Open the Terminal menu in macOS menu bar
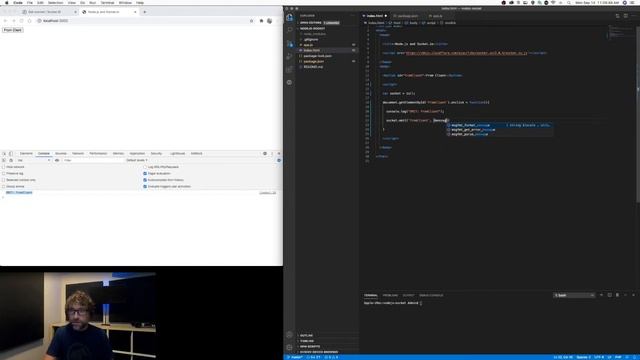Viewport: 640px width, 360px height. click(x=107, y=3)
